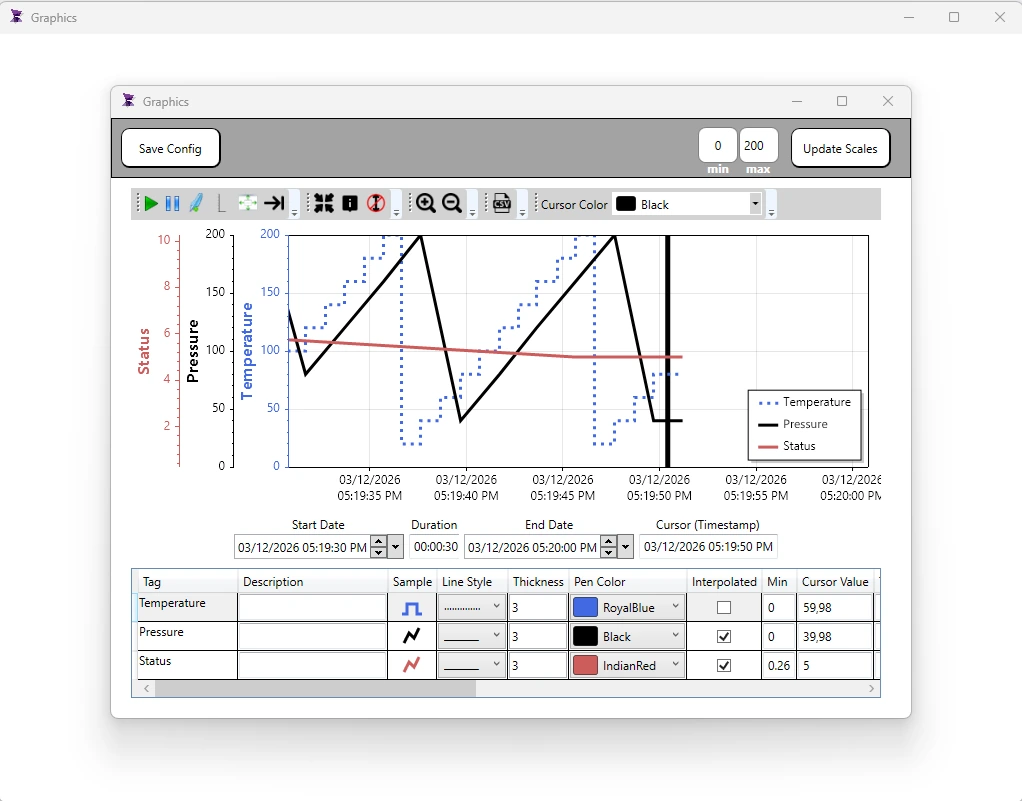Click Pressure zigzag sample icon
The width and height of the screenshot is (1022, 801).
click(412, 635)
